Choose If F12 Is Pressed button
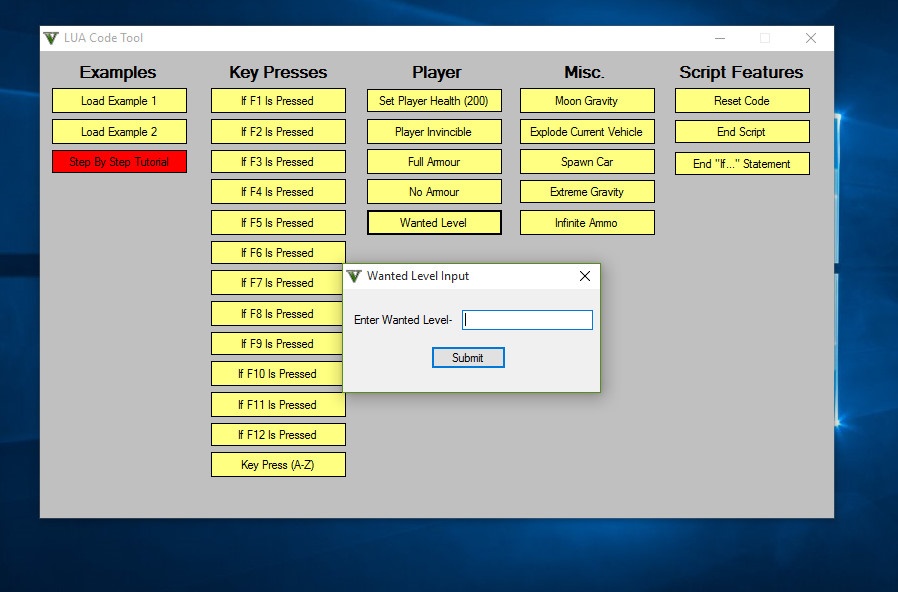898x592 pixels. click(x=278, y=435)
